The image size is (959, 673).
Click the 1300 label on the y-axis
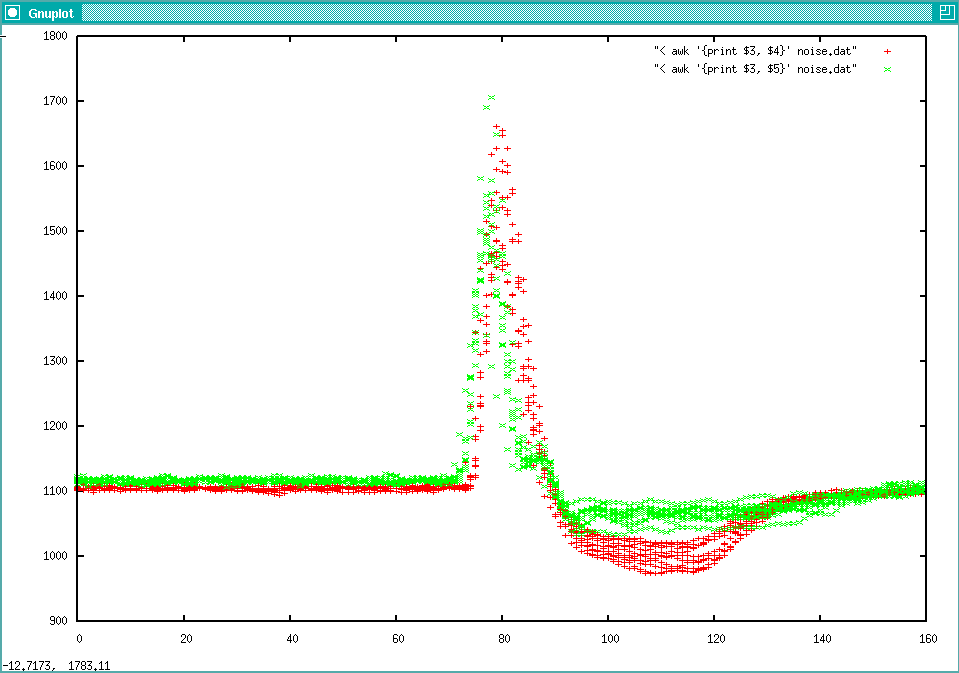point(55,361)
